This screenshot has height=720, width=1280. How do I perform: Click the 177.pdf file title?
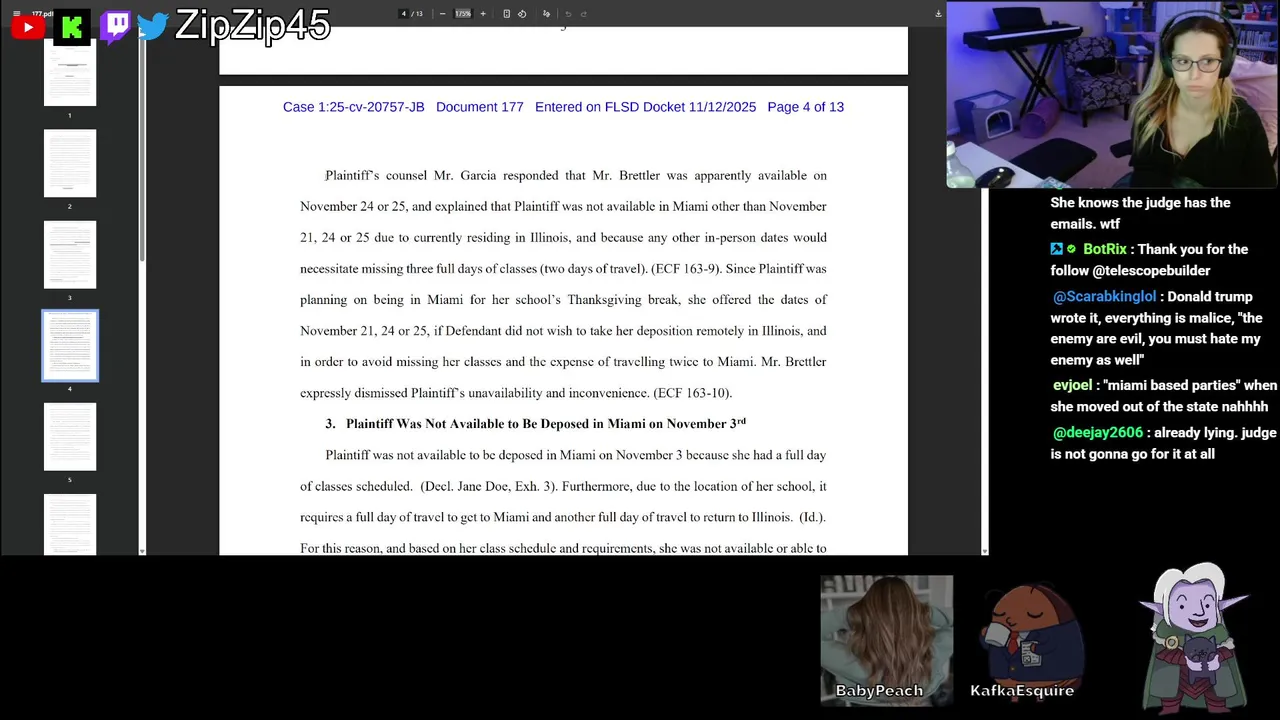point(43,14)
